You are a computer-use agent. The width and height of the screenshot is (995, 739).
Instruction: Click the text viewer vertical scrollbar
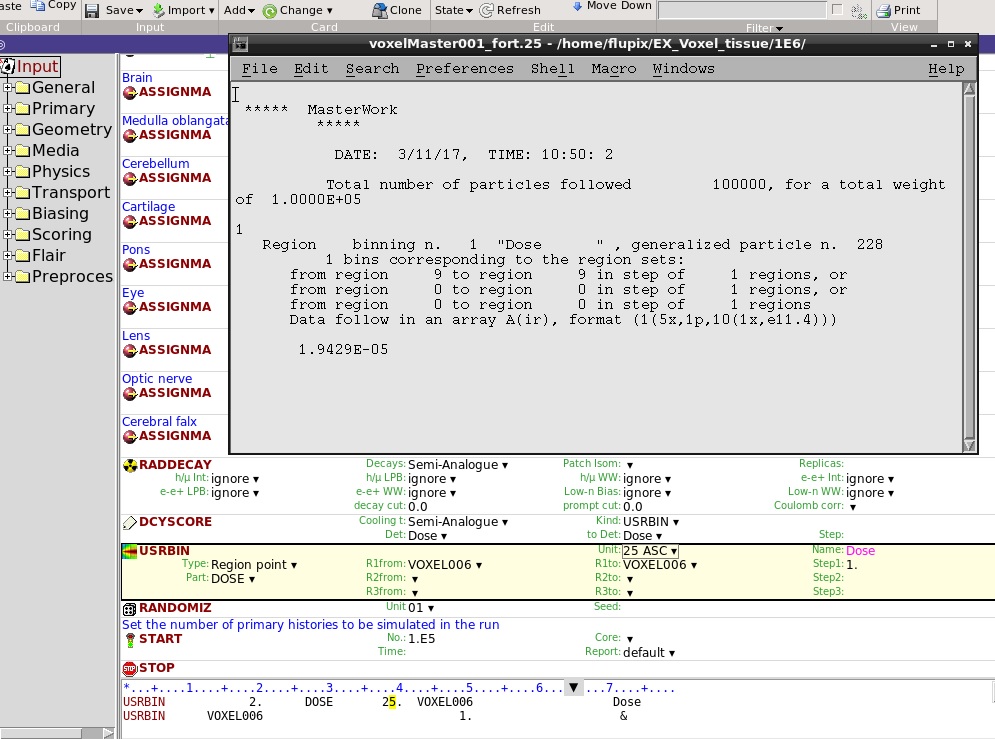(969, 267)
